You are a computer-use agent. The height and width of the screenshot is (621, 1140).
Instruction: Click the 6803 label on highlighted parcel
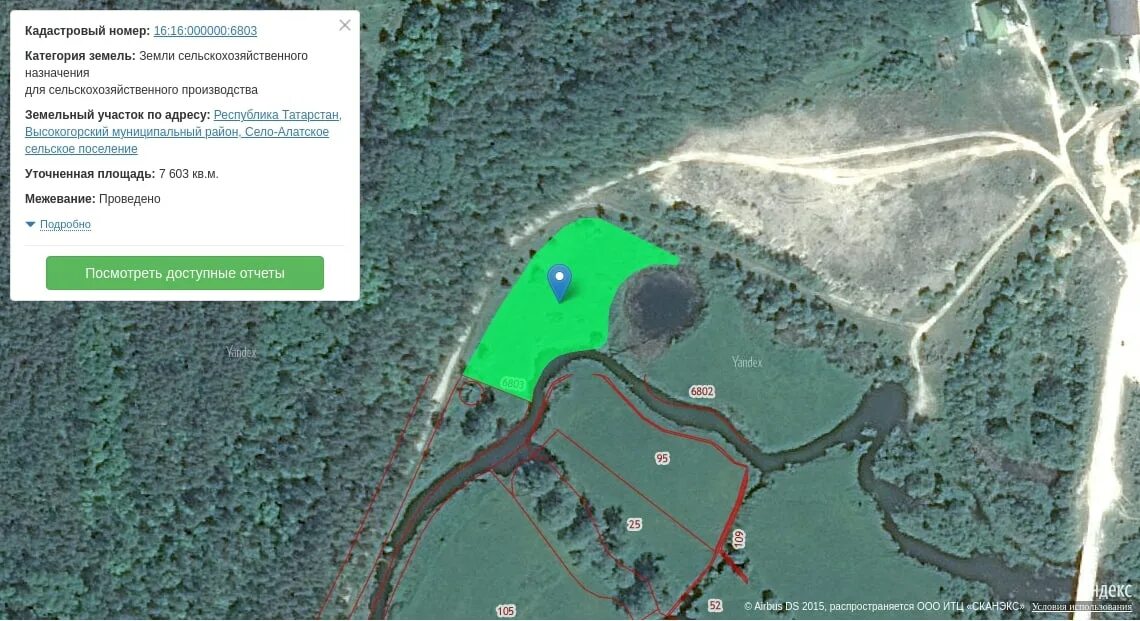pos(513,383)
